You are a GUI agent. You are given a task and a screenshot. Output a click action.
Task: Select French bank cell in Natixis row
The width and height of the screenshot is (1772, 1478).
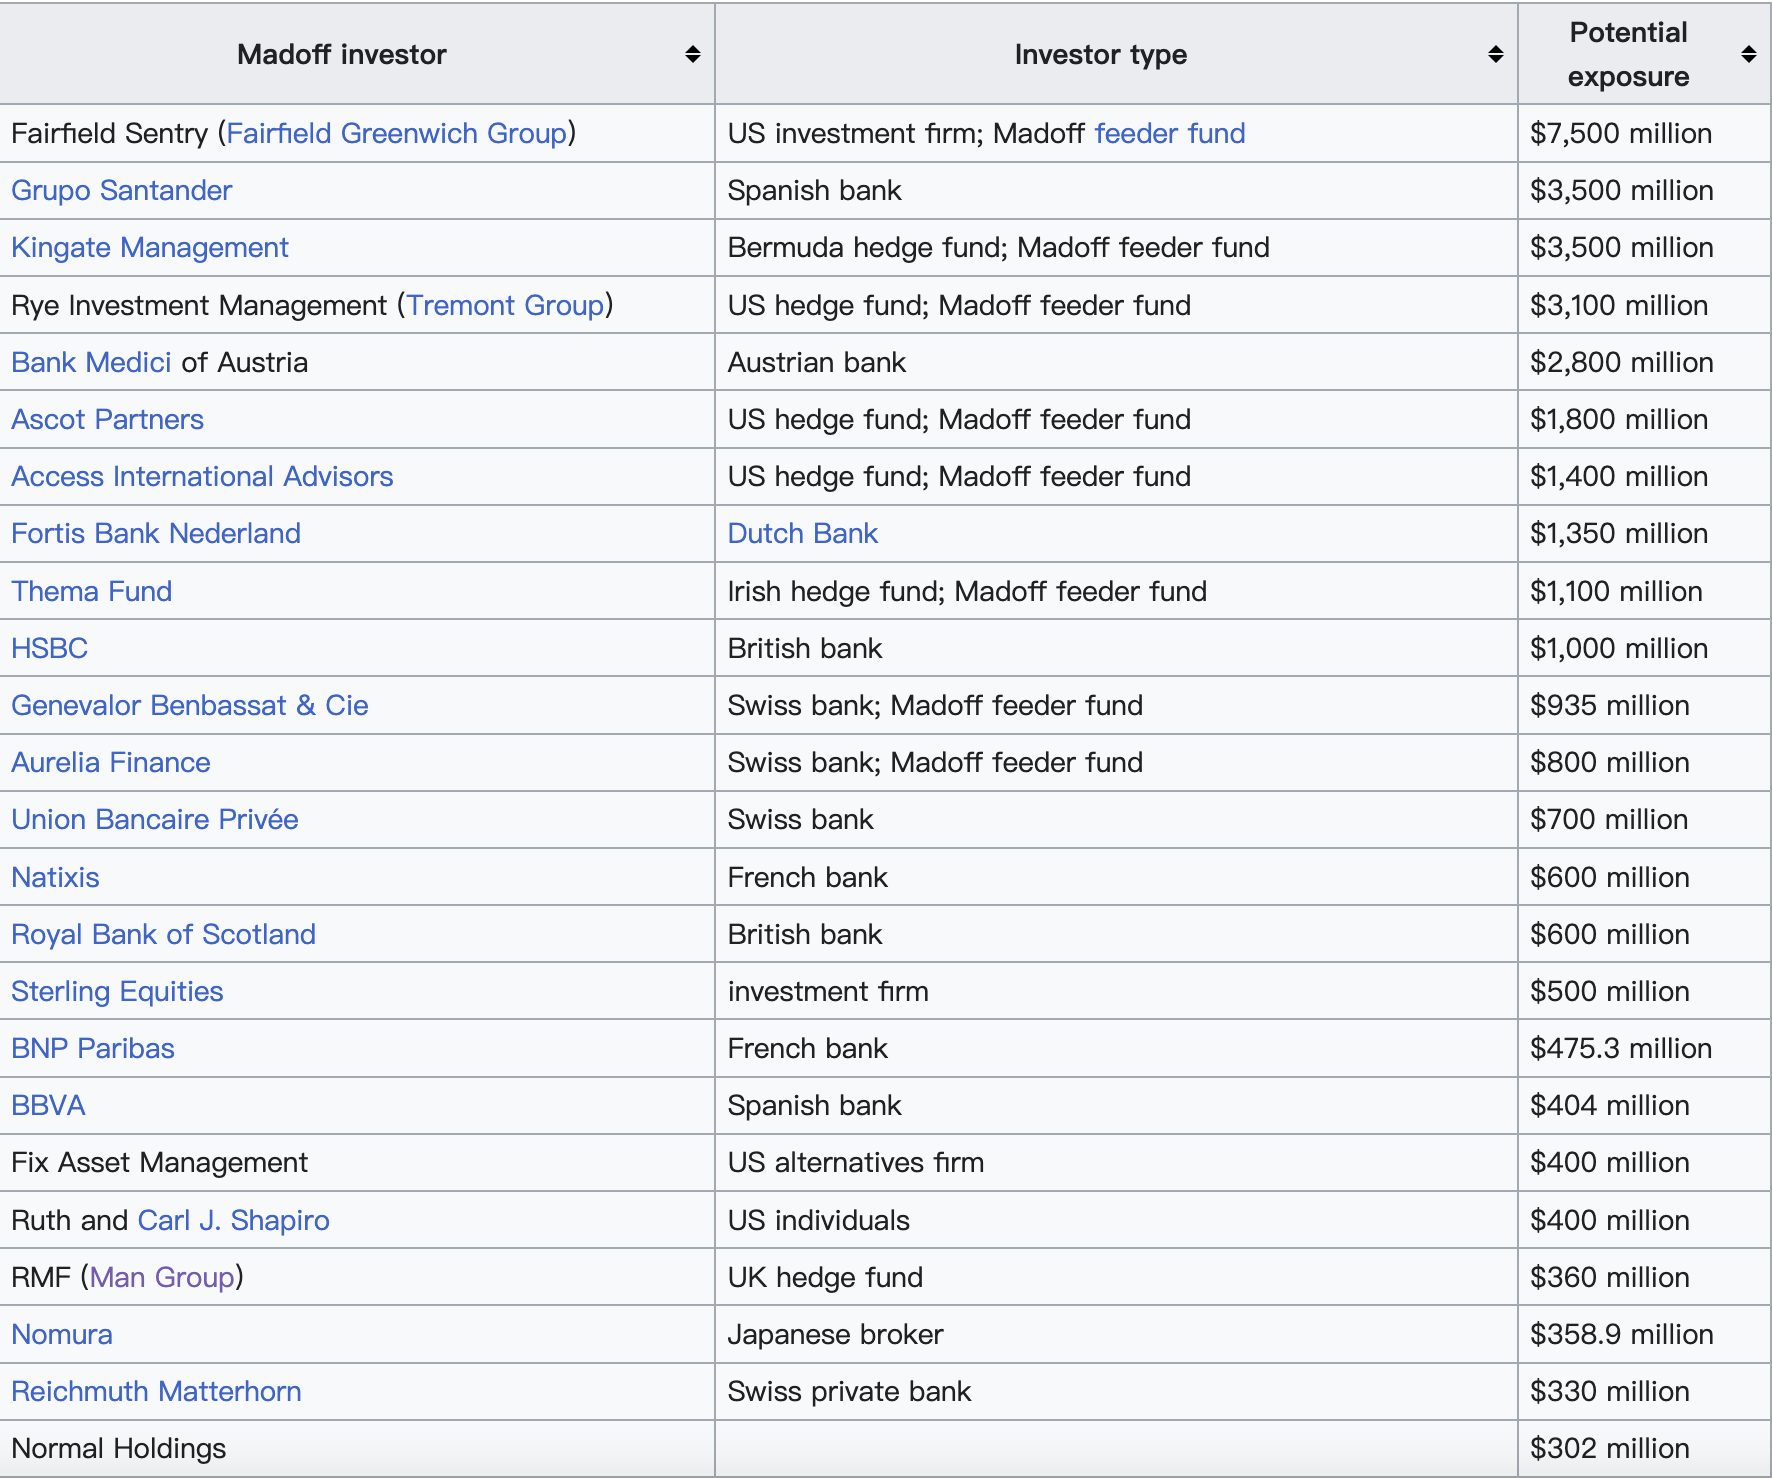tap(1116, 877)
